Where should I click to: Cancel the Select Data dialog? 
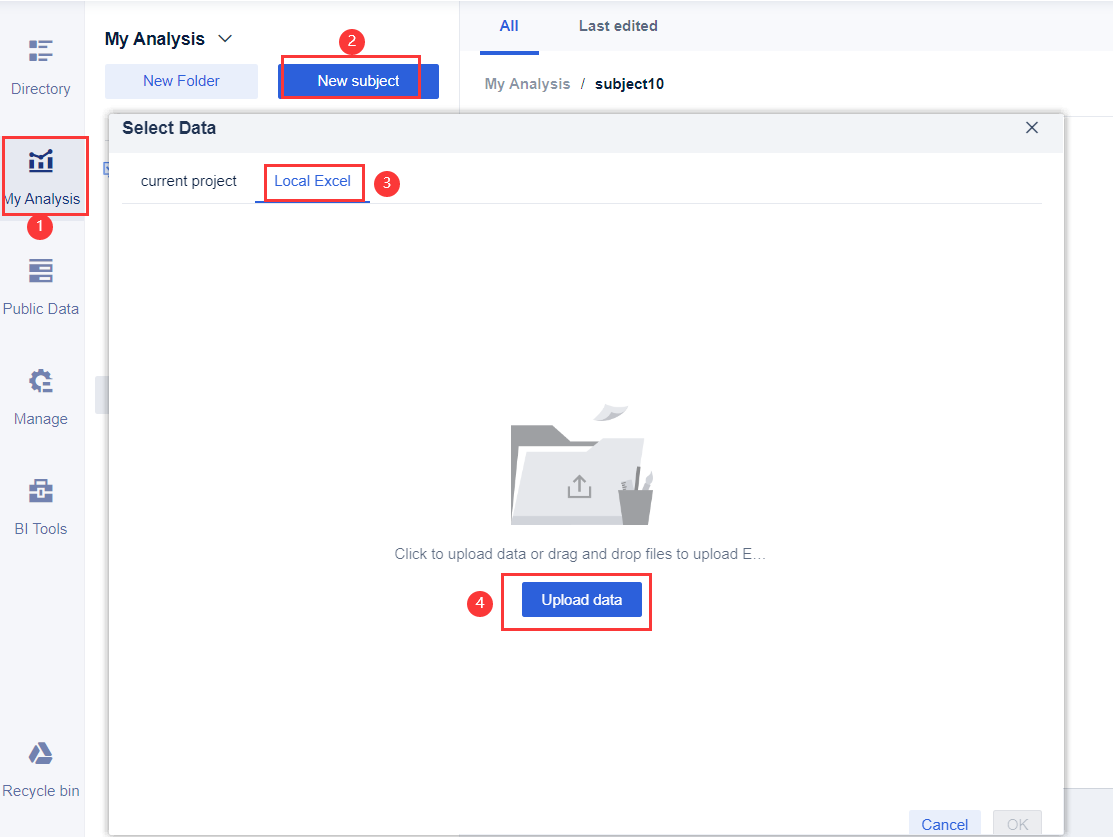pyautogui.click(x=944, y=824)
